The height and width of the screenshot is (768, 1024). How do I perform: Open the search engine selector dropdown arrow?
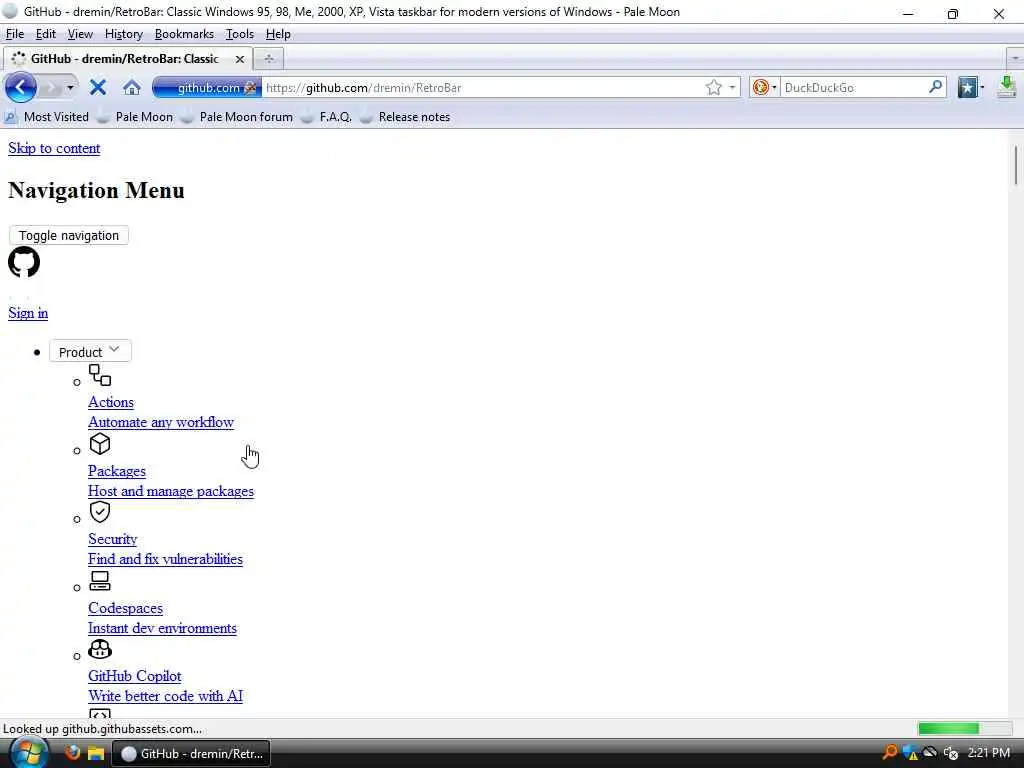[775, 87]
